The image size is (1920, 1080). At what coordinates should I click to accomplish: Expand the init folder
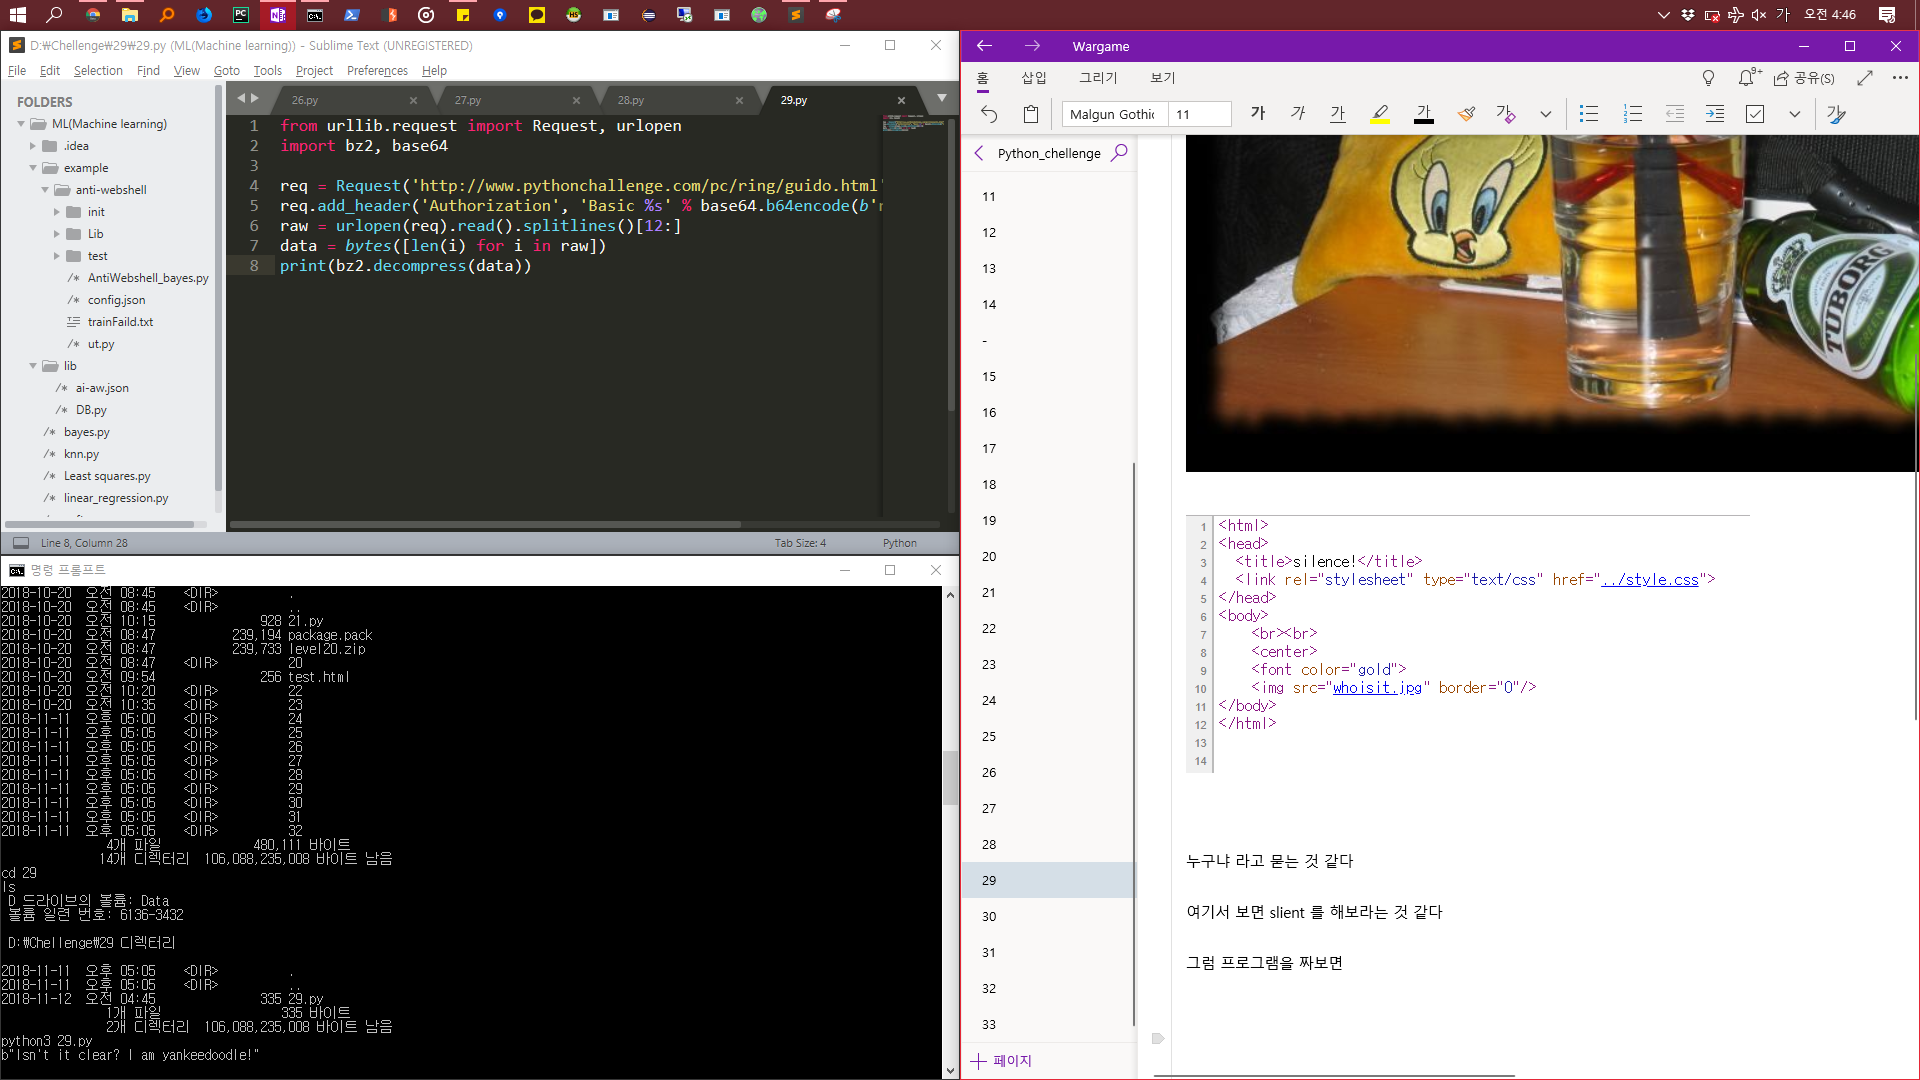point(57,212)
